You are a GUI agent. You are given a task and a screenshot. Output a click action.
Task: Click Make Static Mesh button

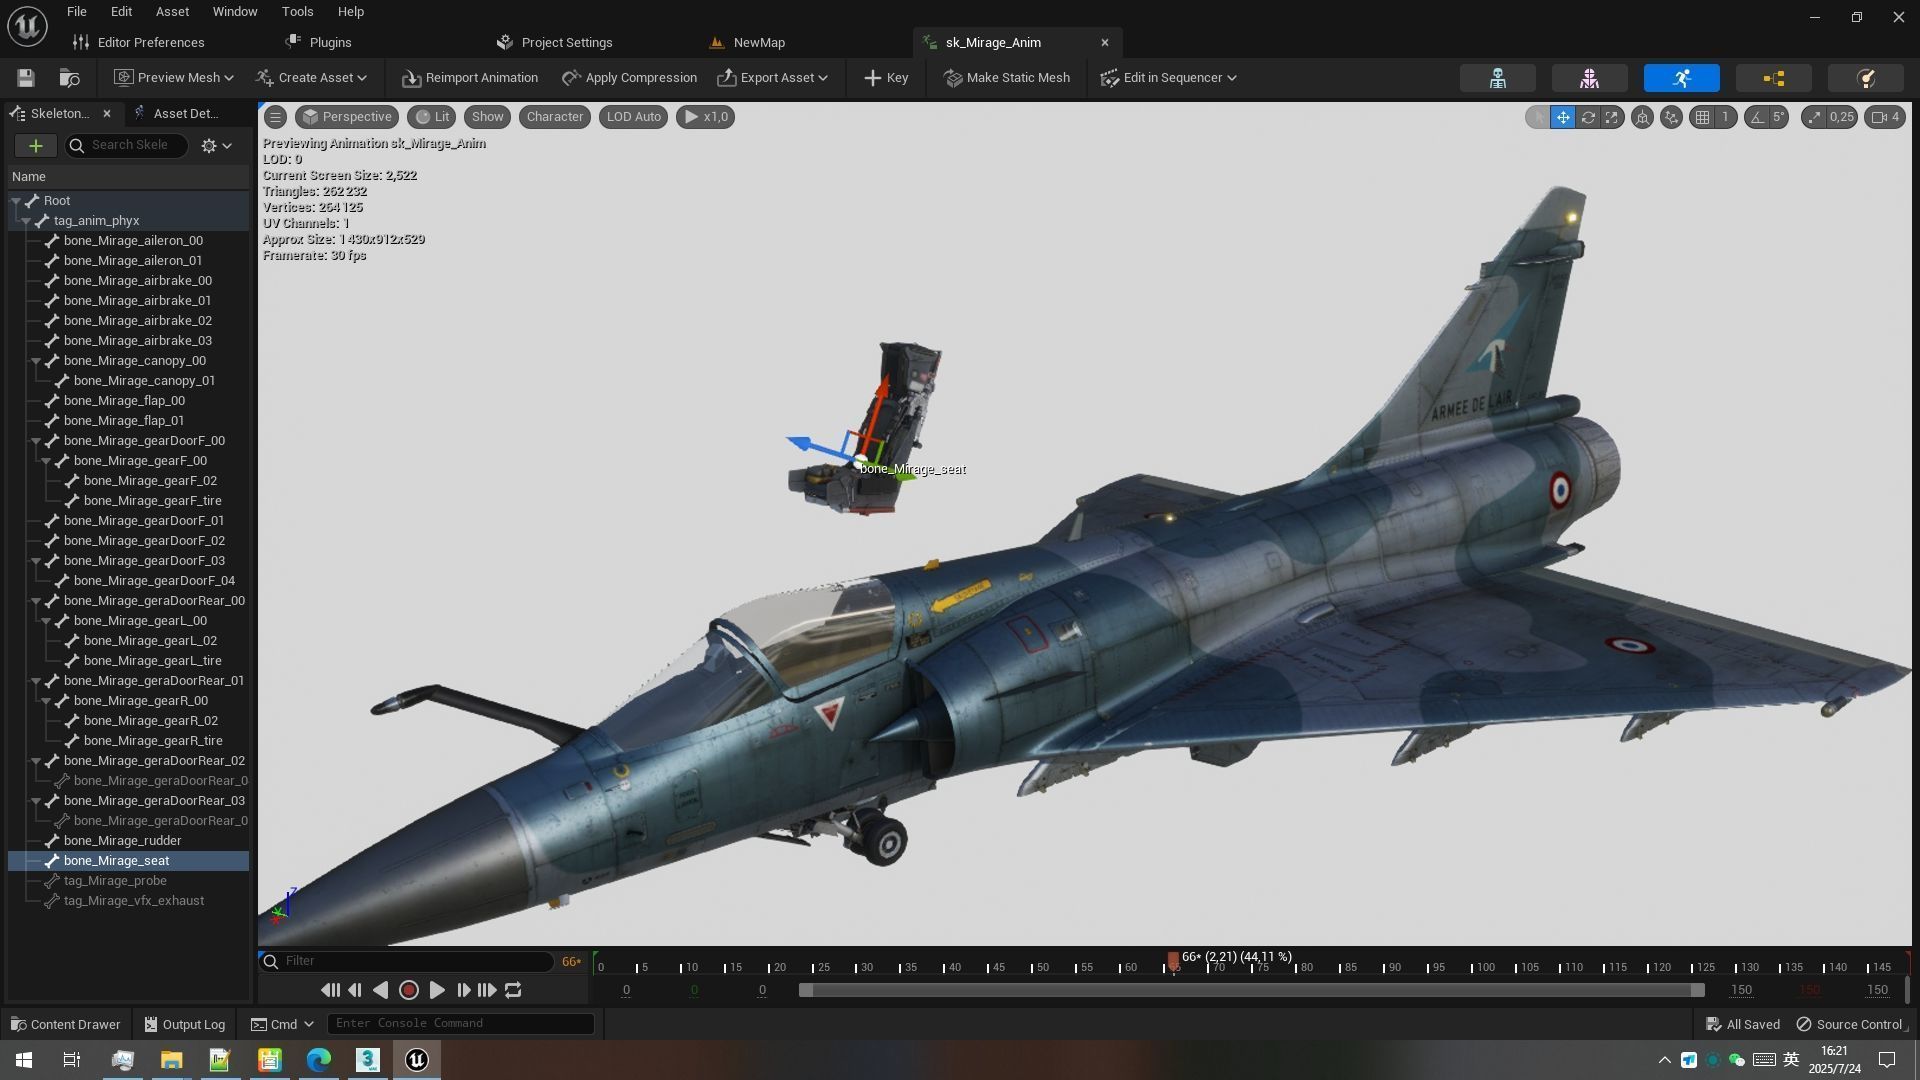coord(1007,78)
